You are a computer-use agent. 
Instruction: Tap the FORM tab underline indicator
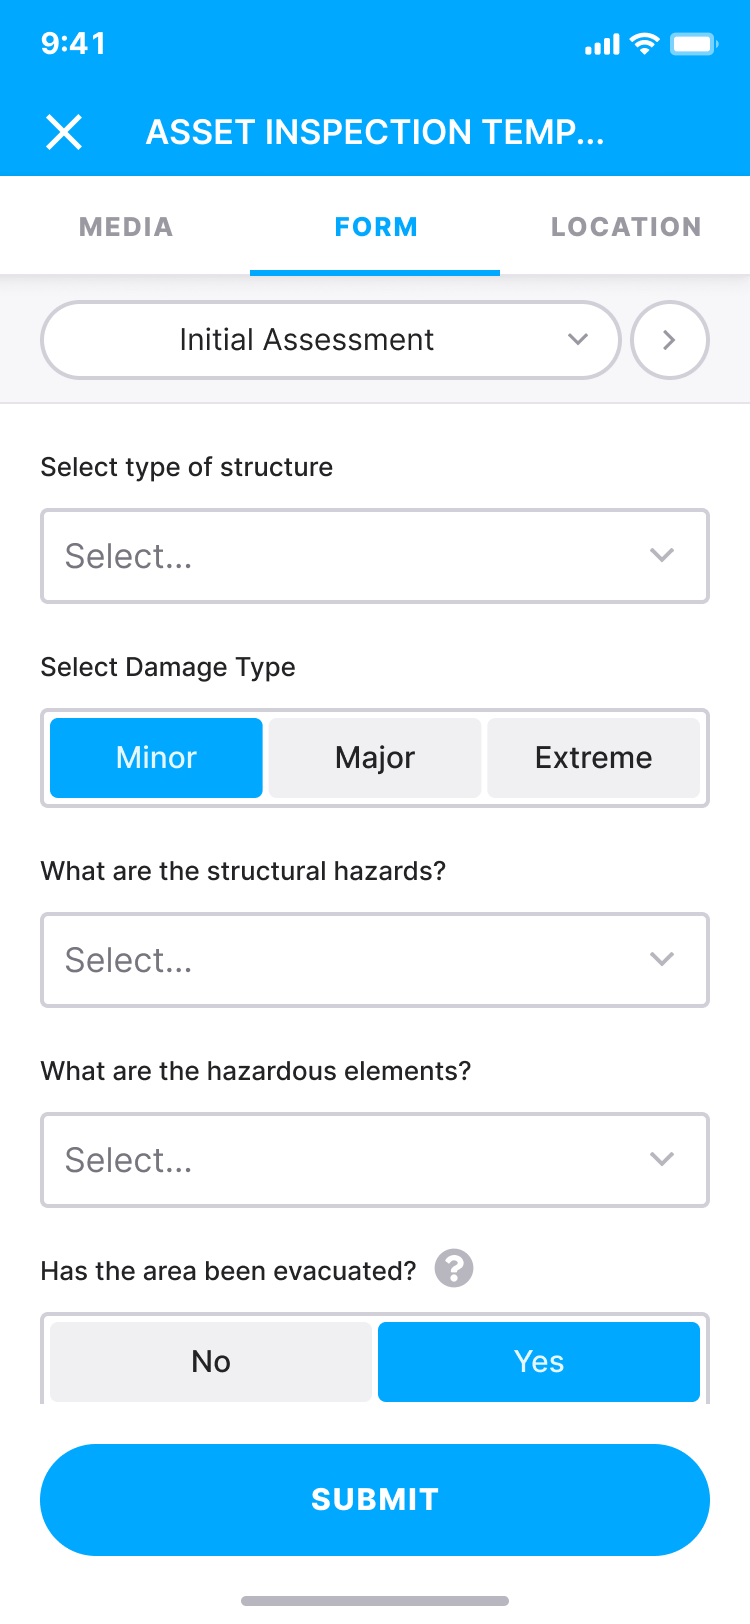pyautogui.click(x=375, y=266)
